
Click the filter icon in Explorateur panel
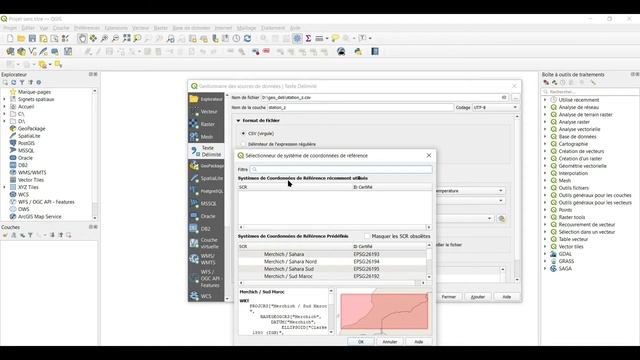(22, 82)
